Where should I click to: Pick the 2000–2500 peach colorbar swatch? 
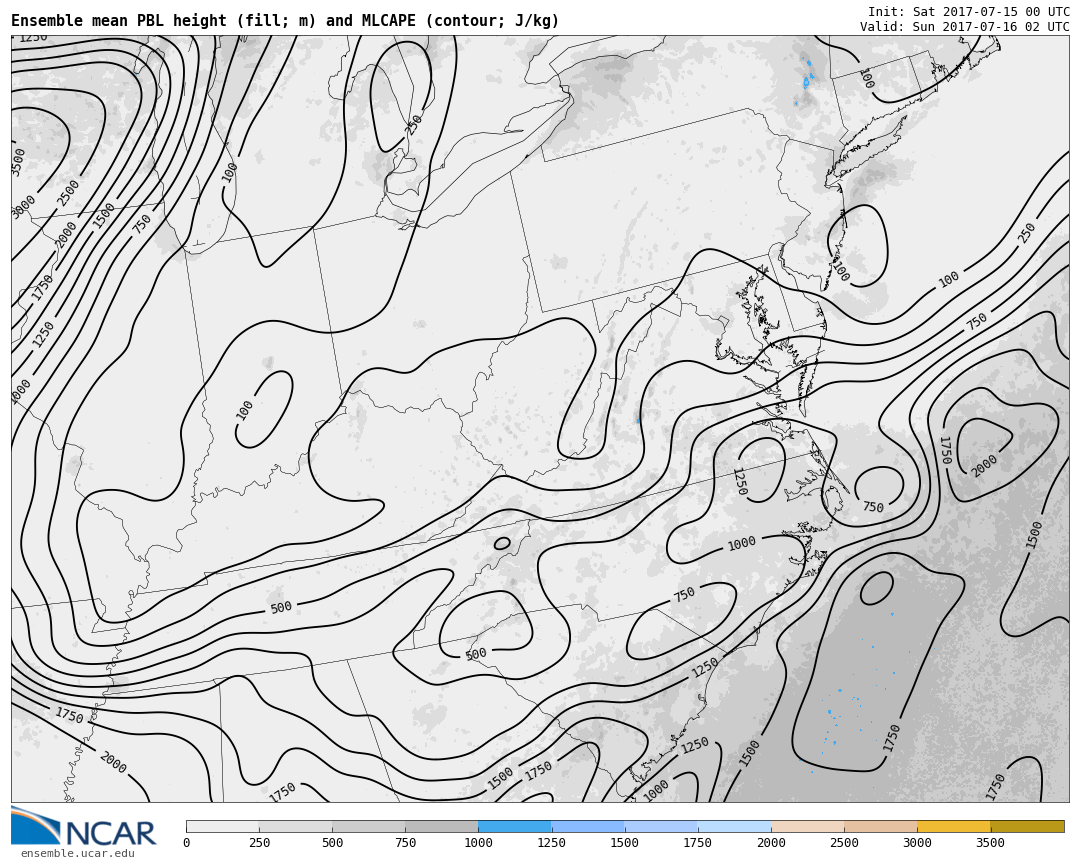pos(807,826)
